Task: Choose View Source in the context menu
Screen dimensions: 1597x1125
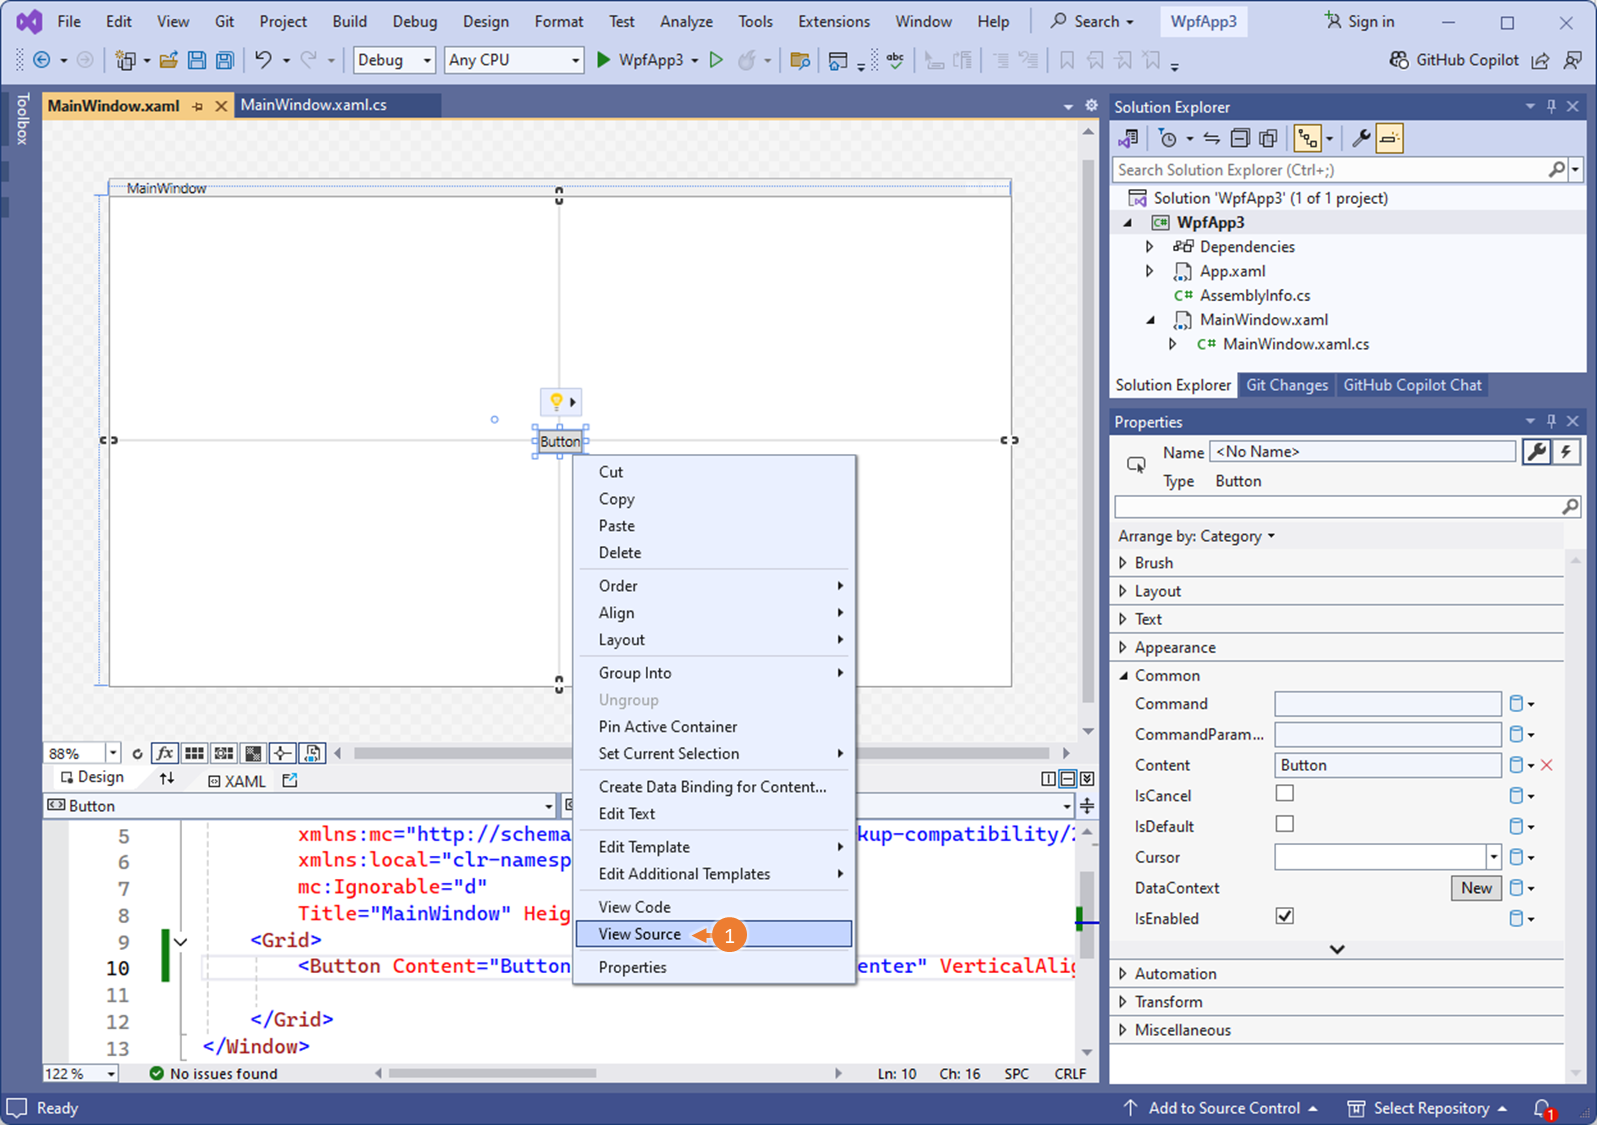Action: coord(713,934)
